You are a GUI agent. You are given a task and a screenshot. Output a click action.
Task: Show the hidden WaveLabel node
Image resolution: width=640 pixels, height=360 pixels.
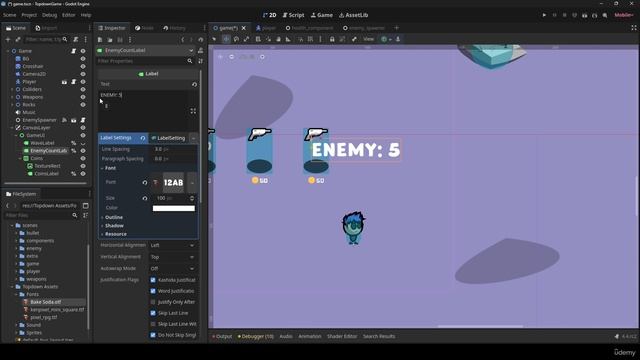(x=83, y=143)
